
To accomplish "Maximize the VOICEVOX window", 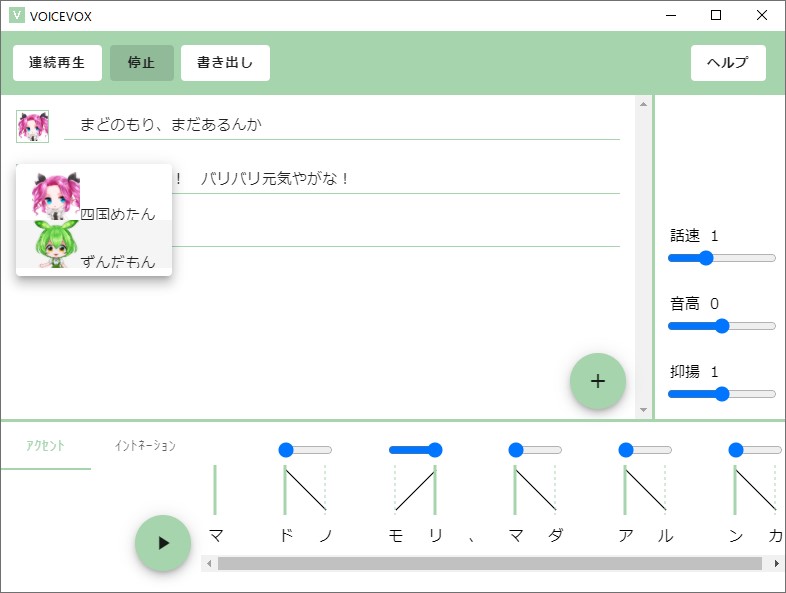I will [x=716, y=16].
